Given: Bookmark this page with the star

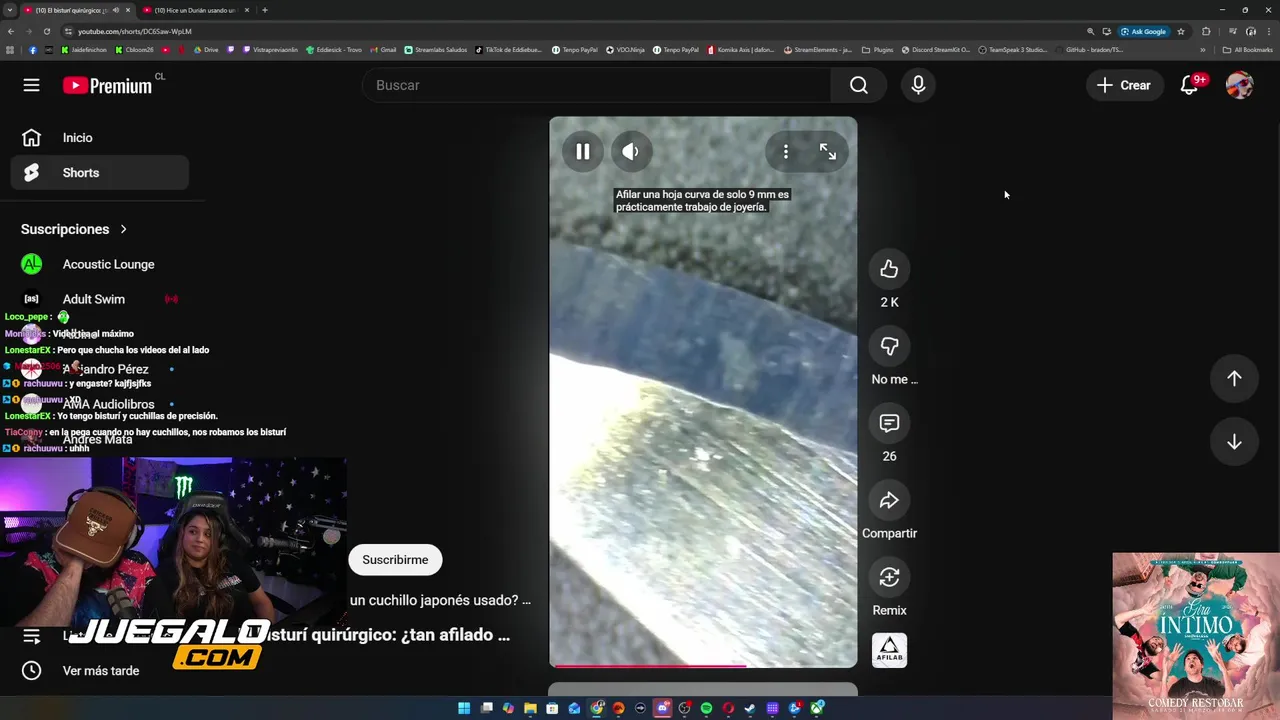Looking at the screenshot, I should pyautogui.click(x=1181, y=31).
